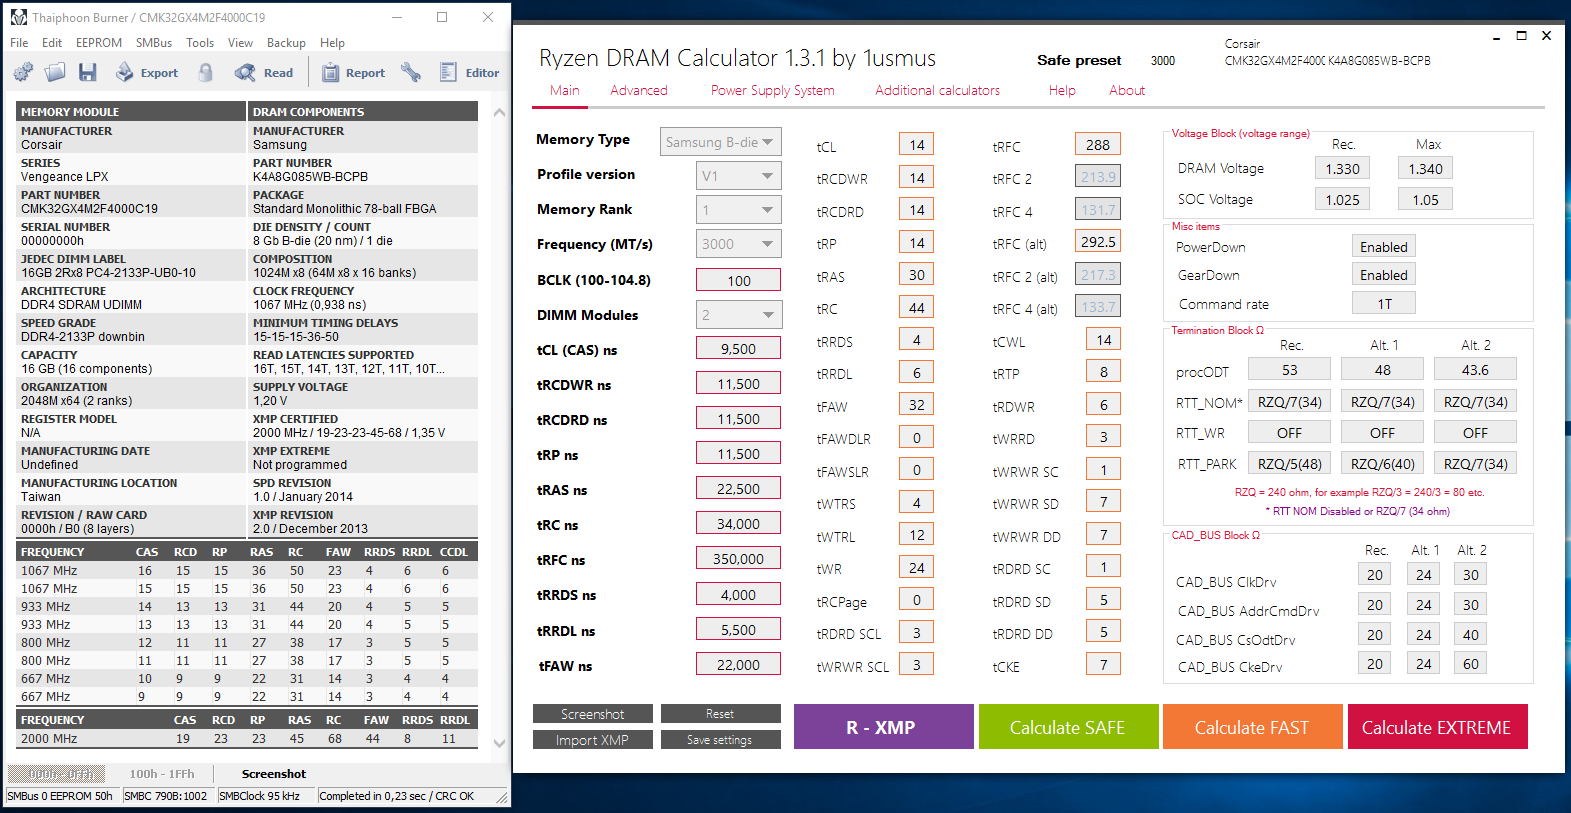This screenshot has width=1571, height=813.
Task: Click the tRFC ns input field
Action: tap(739, 559)
